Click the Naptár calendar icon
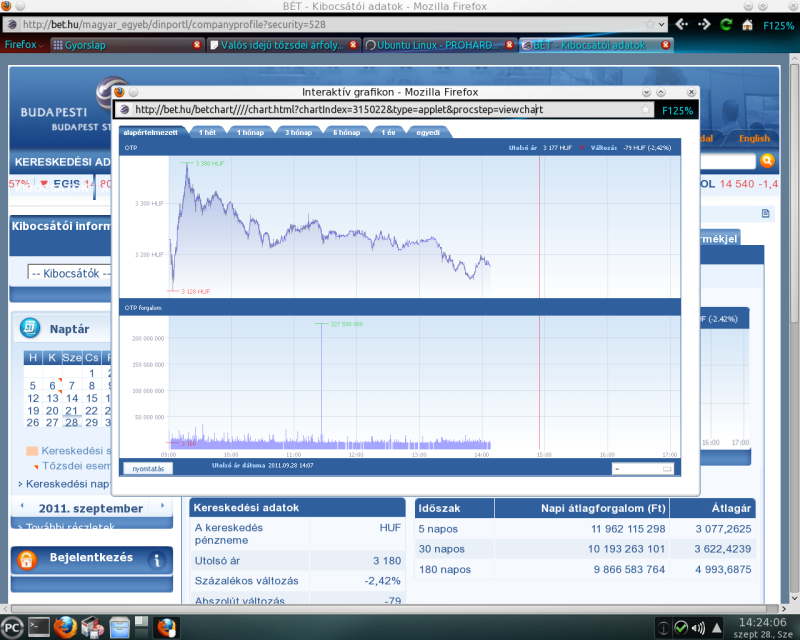The height and width of the screenshot is (640, 800). [30, 328]
